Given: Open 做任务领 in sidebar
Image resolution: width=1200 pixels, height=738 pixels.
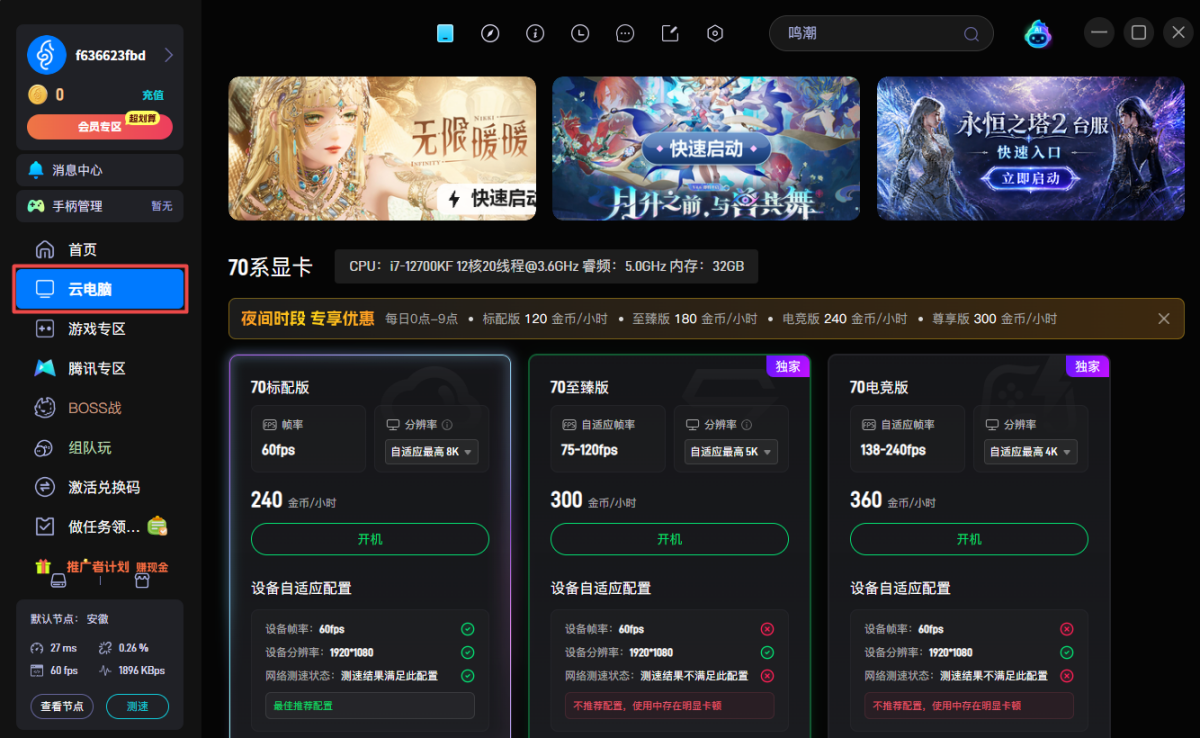Looking at the screenshot, I should (x=100, y=526).
